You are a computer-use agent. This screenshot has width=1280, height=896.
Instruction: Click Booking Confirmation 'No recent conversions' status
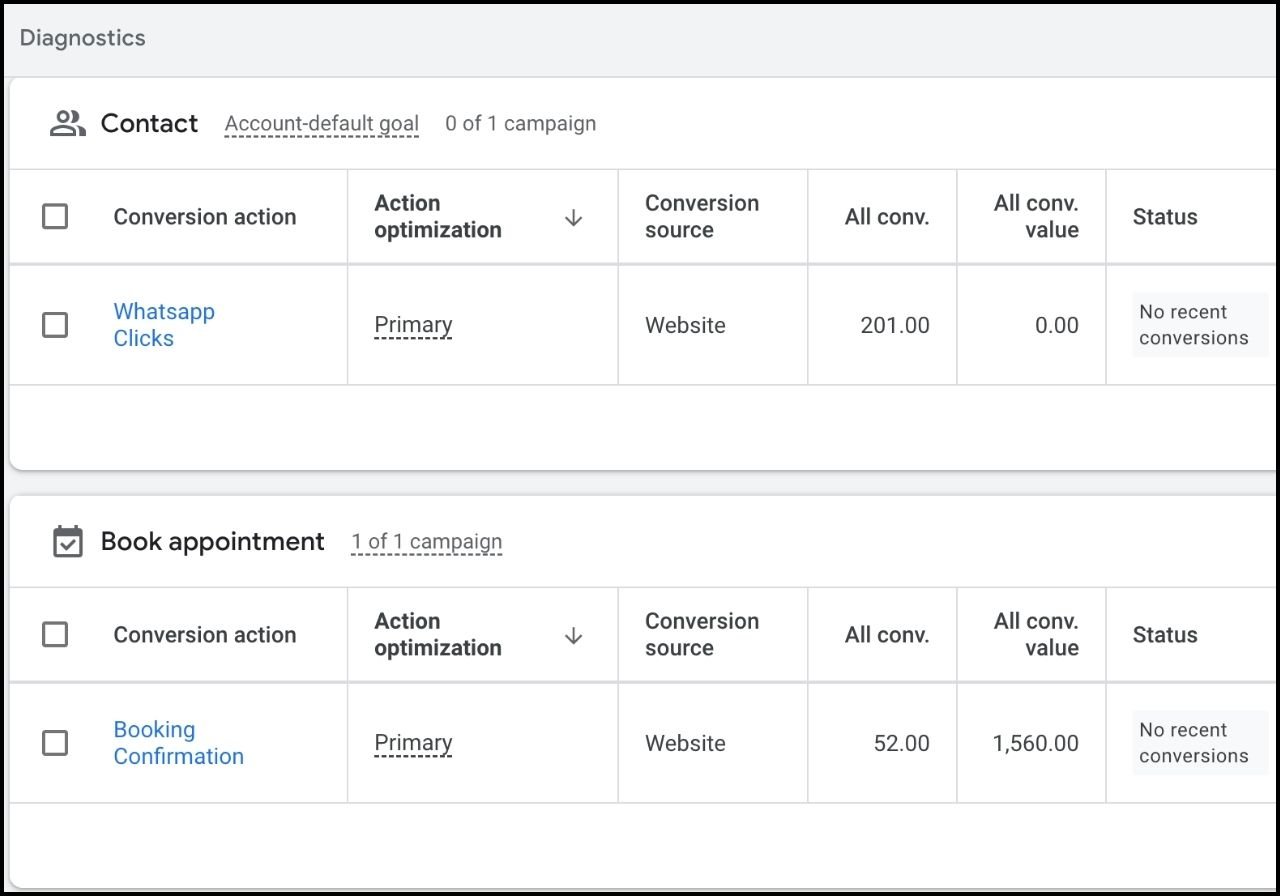[x=1193, y=743]
